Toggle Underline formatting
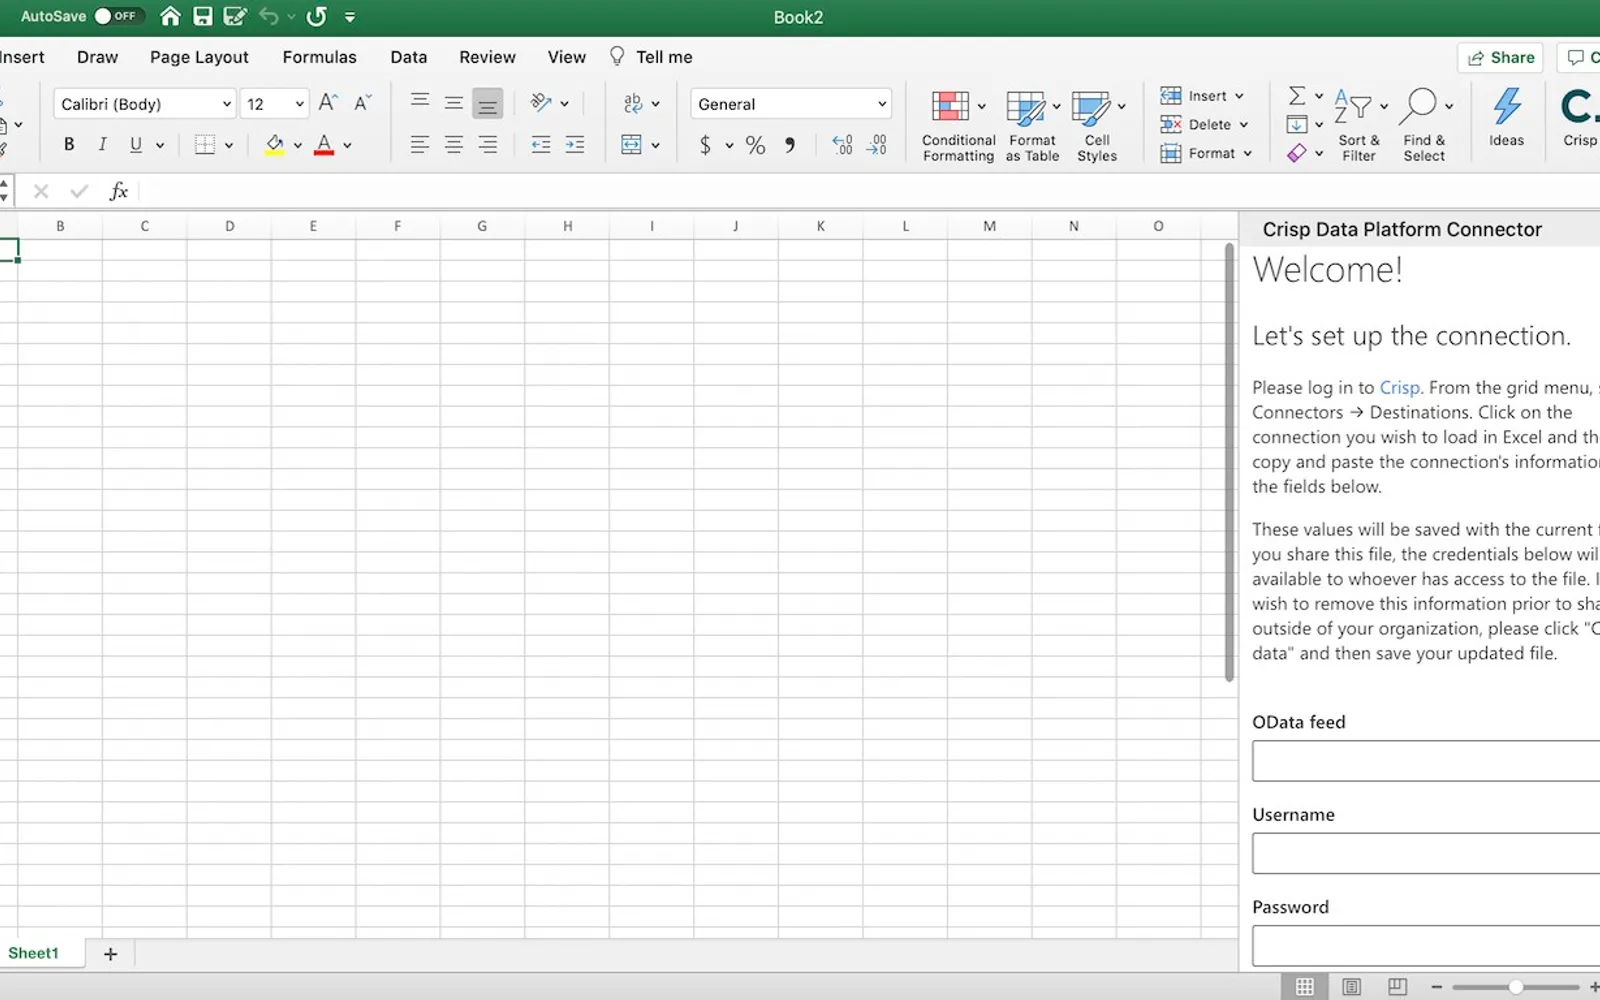This screenshot has height=1000, width=1600. coord(136,144)
